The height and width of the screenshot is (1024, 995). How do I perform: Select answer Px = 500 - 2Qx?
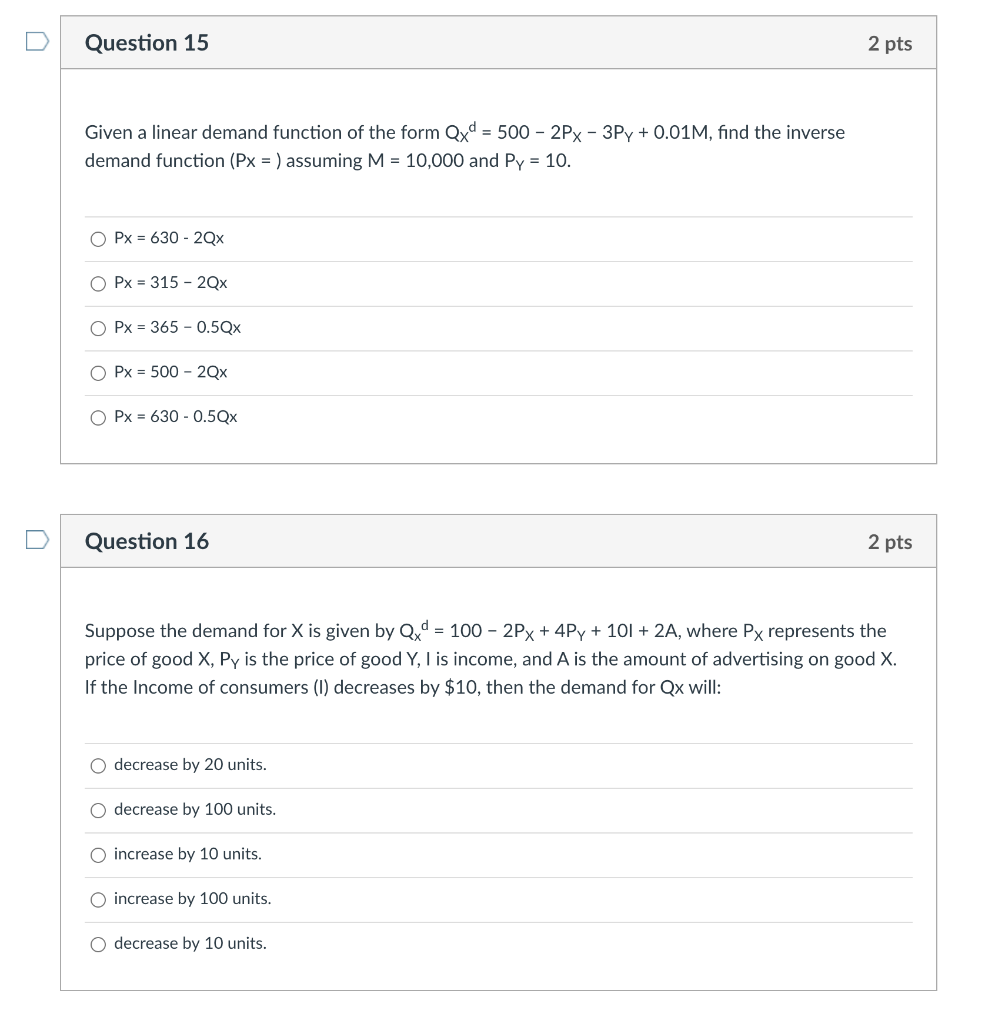98,372
